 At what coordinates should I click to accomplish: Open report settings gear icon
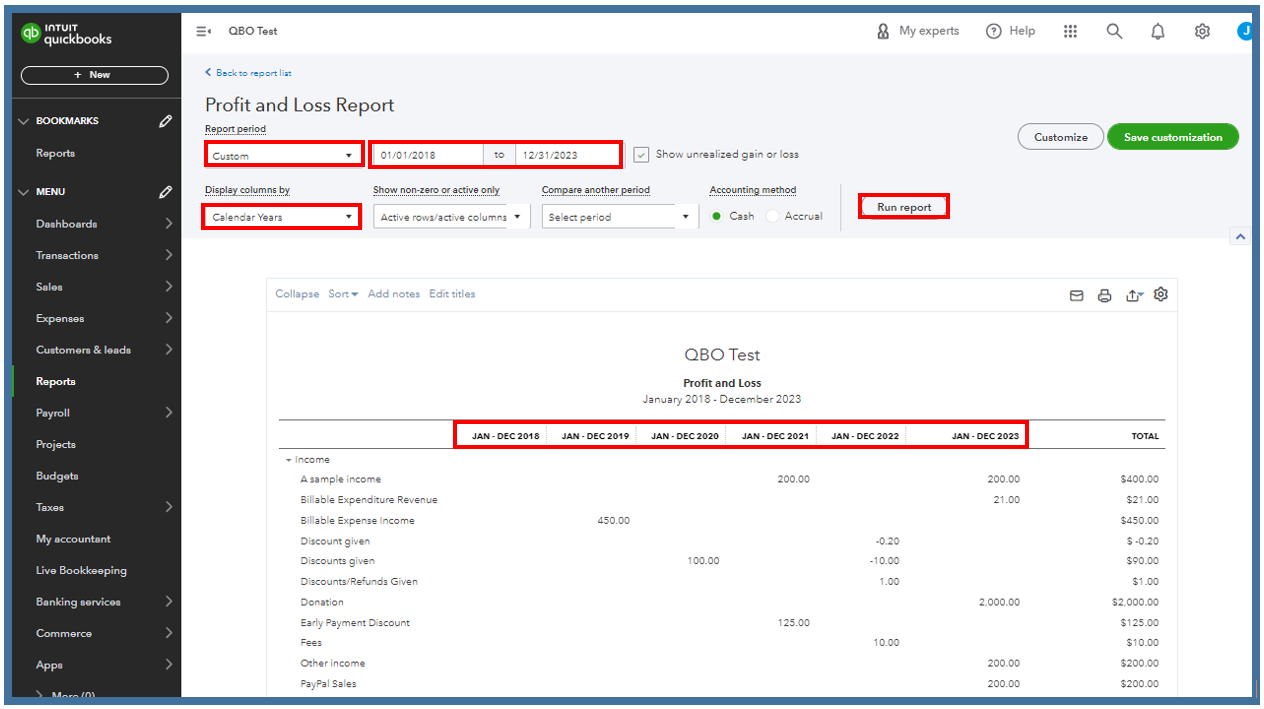[1161, 294]
